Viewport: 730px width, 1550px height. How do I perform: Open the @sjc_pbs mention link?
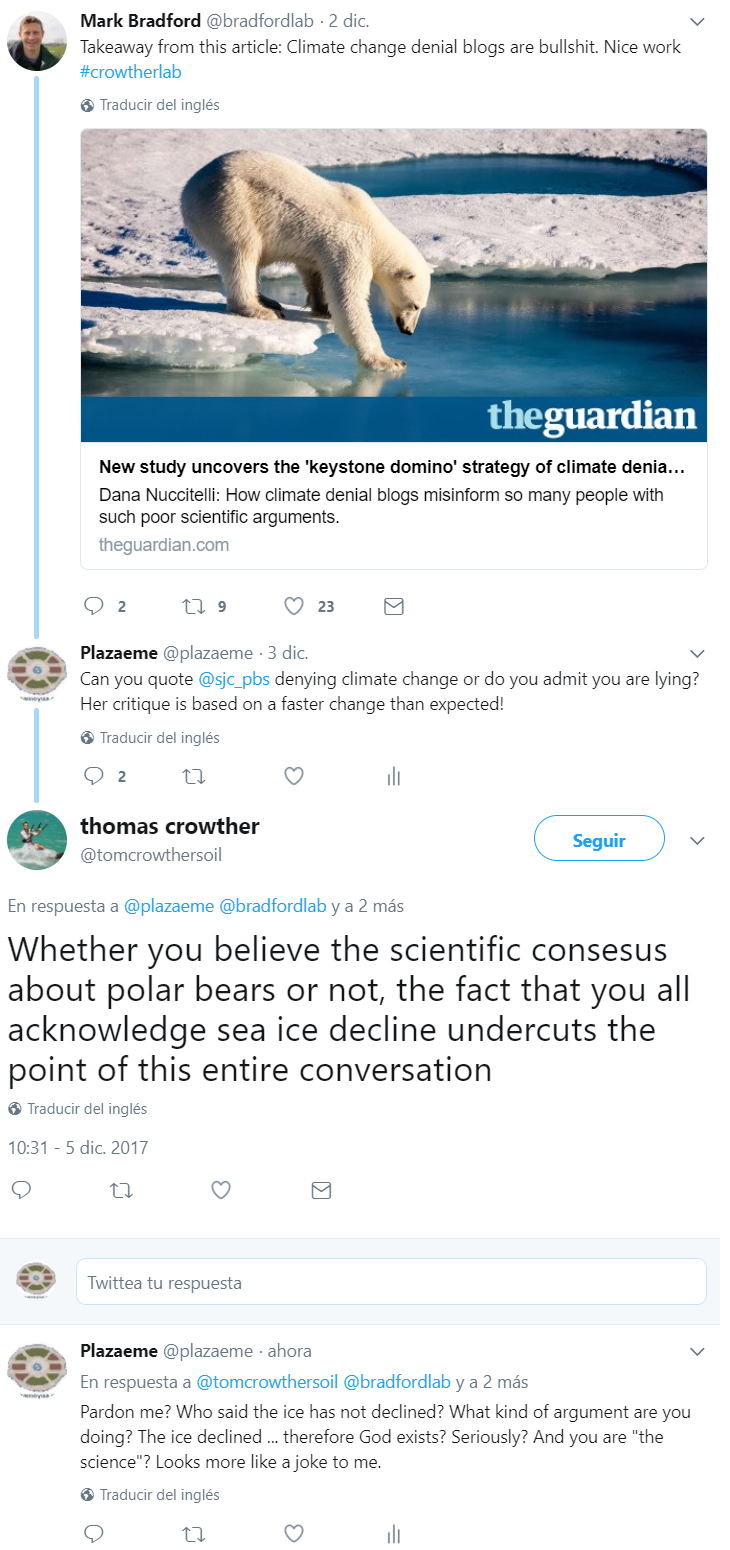click(x=234, y=680)
